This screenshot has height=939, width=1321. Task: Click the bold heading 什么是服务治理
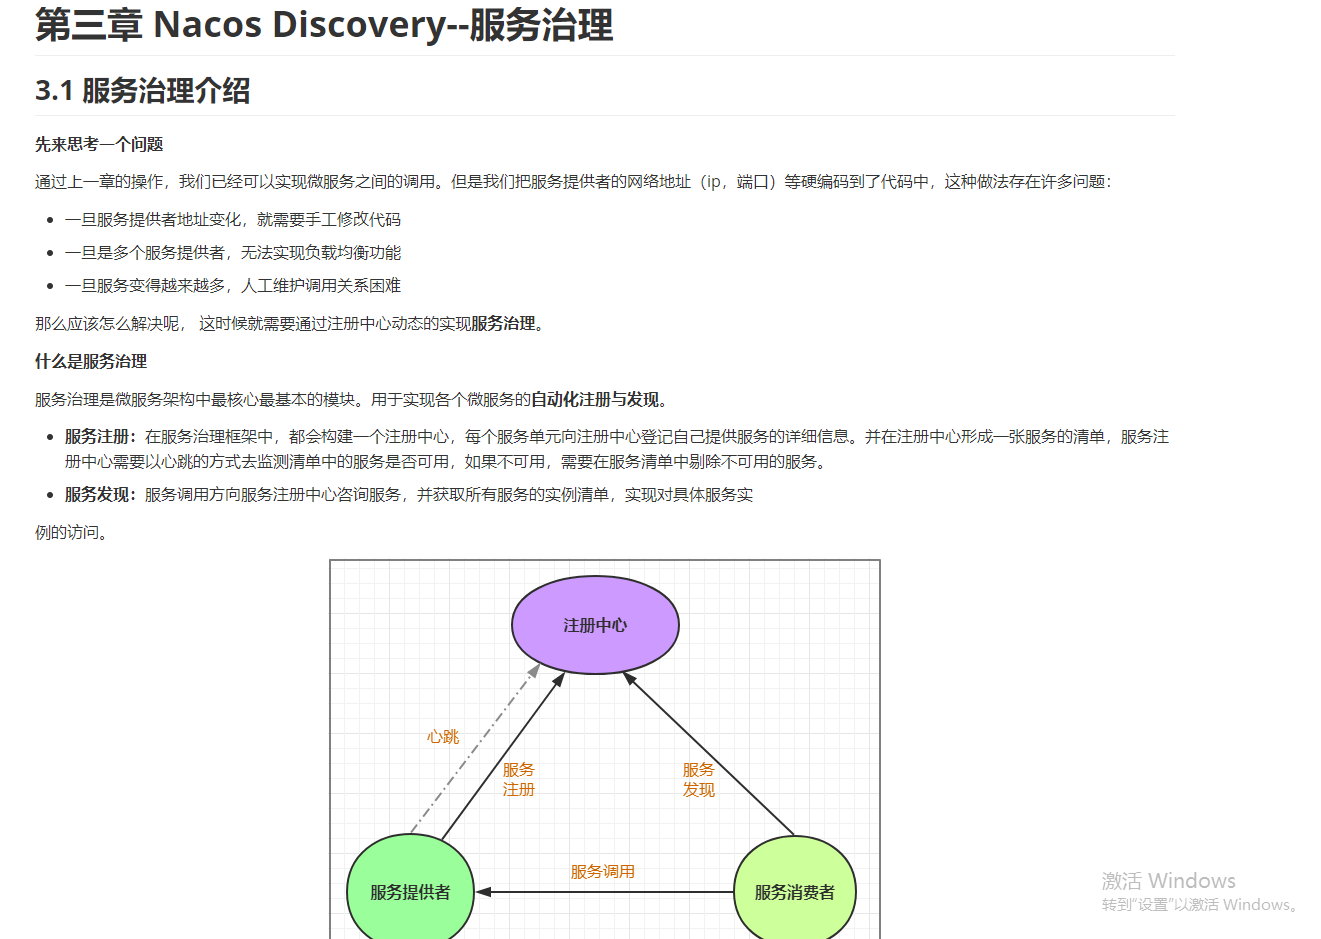point(91,361)
